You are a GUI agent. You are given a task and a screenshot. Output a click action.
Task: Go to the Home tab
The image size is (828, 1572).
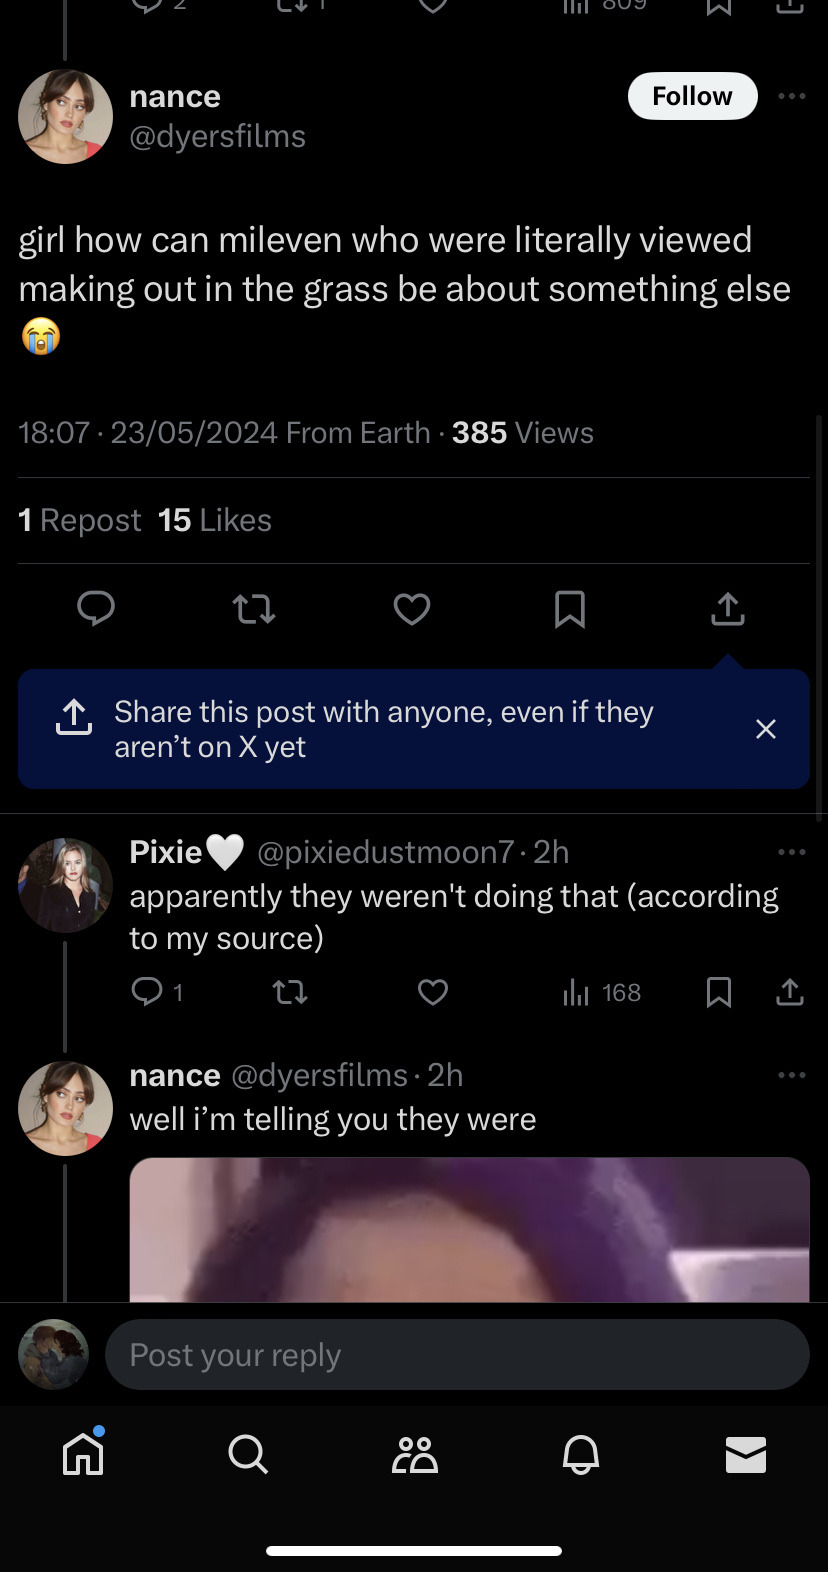click(x=83, y=1454)
